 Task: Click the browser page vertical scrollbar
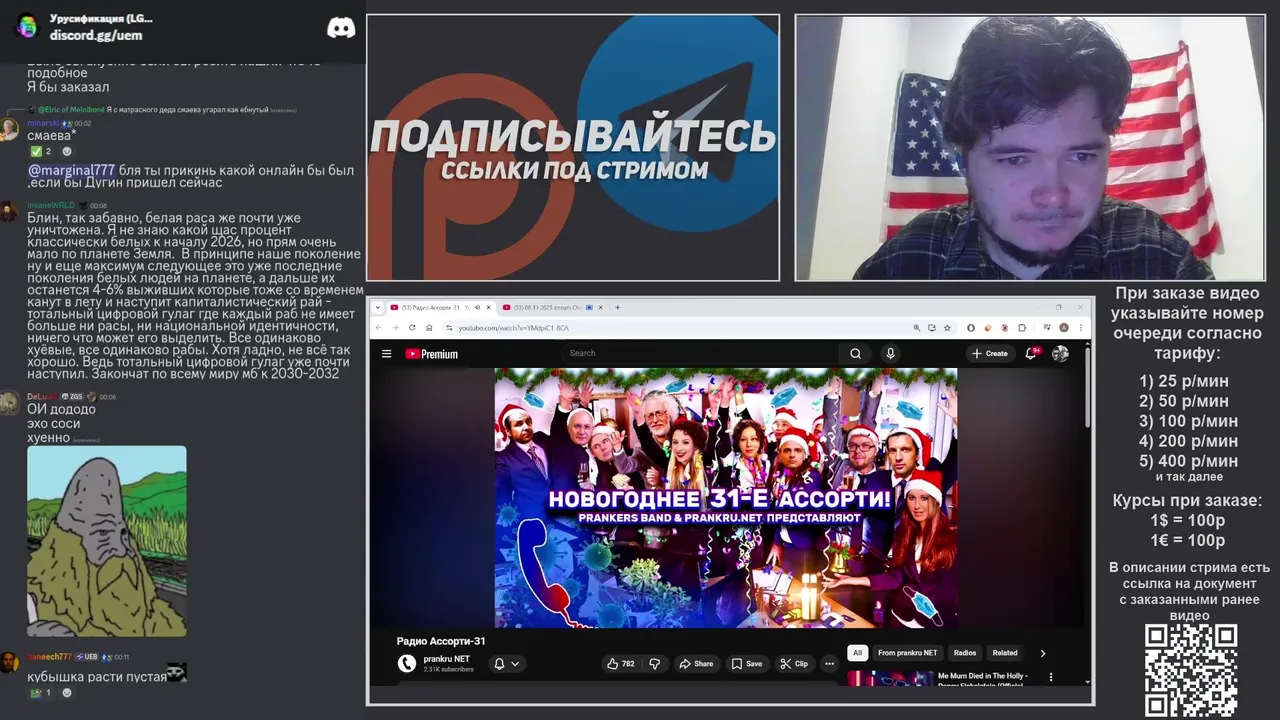click(x=1088, y=390)
